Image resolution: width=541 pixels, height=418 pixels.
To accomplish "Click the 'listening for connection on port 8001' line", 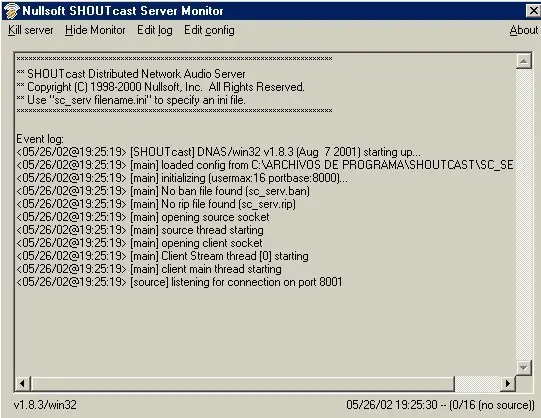I will 179,282.
